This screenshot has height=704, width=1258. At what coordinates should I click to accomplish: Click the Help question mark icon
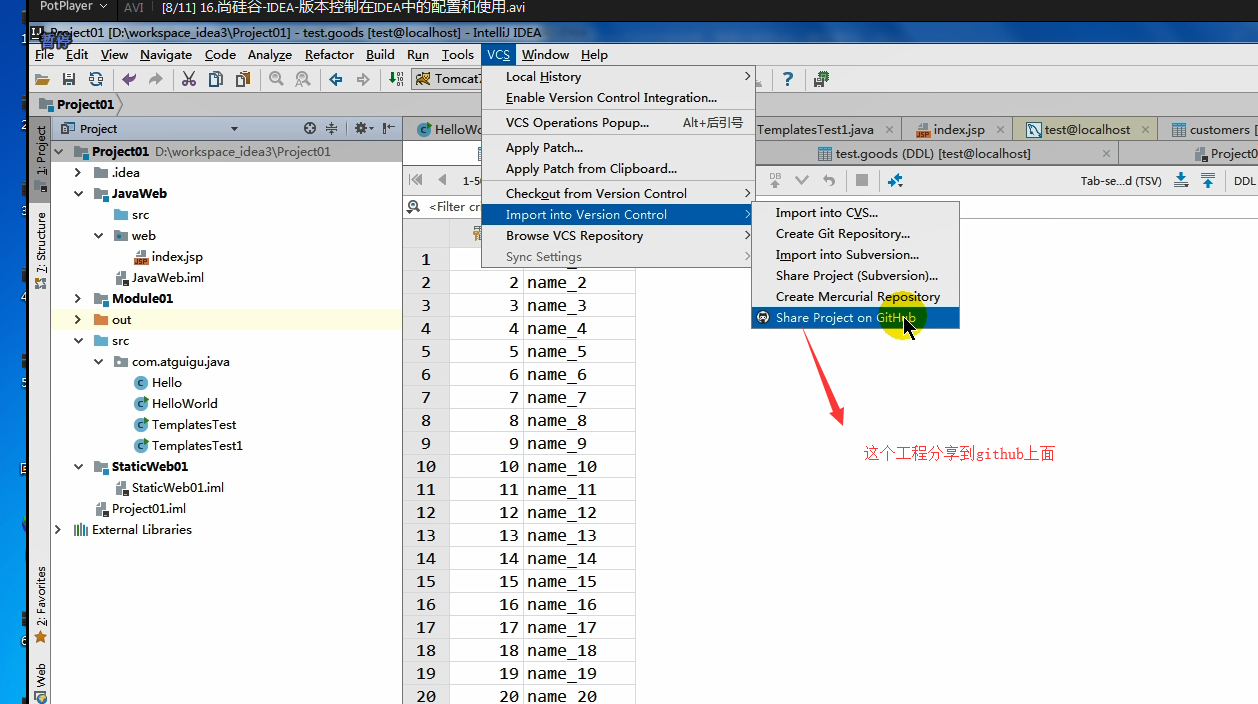[x=788, y=79]
